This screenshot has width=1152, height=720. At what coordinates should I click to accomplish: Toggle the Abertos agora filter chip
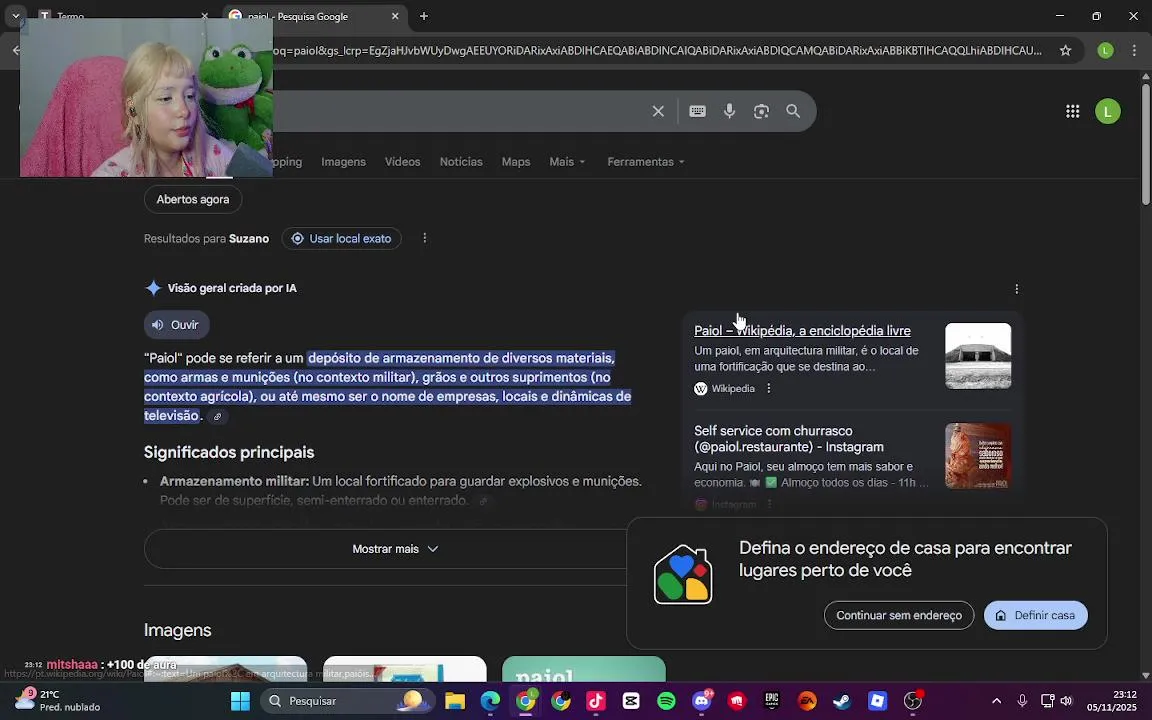tap(192, 199)
